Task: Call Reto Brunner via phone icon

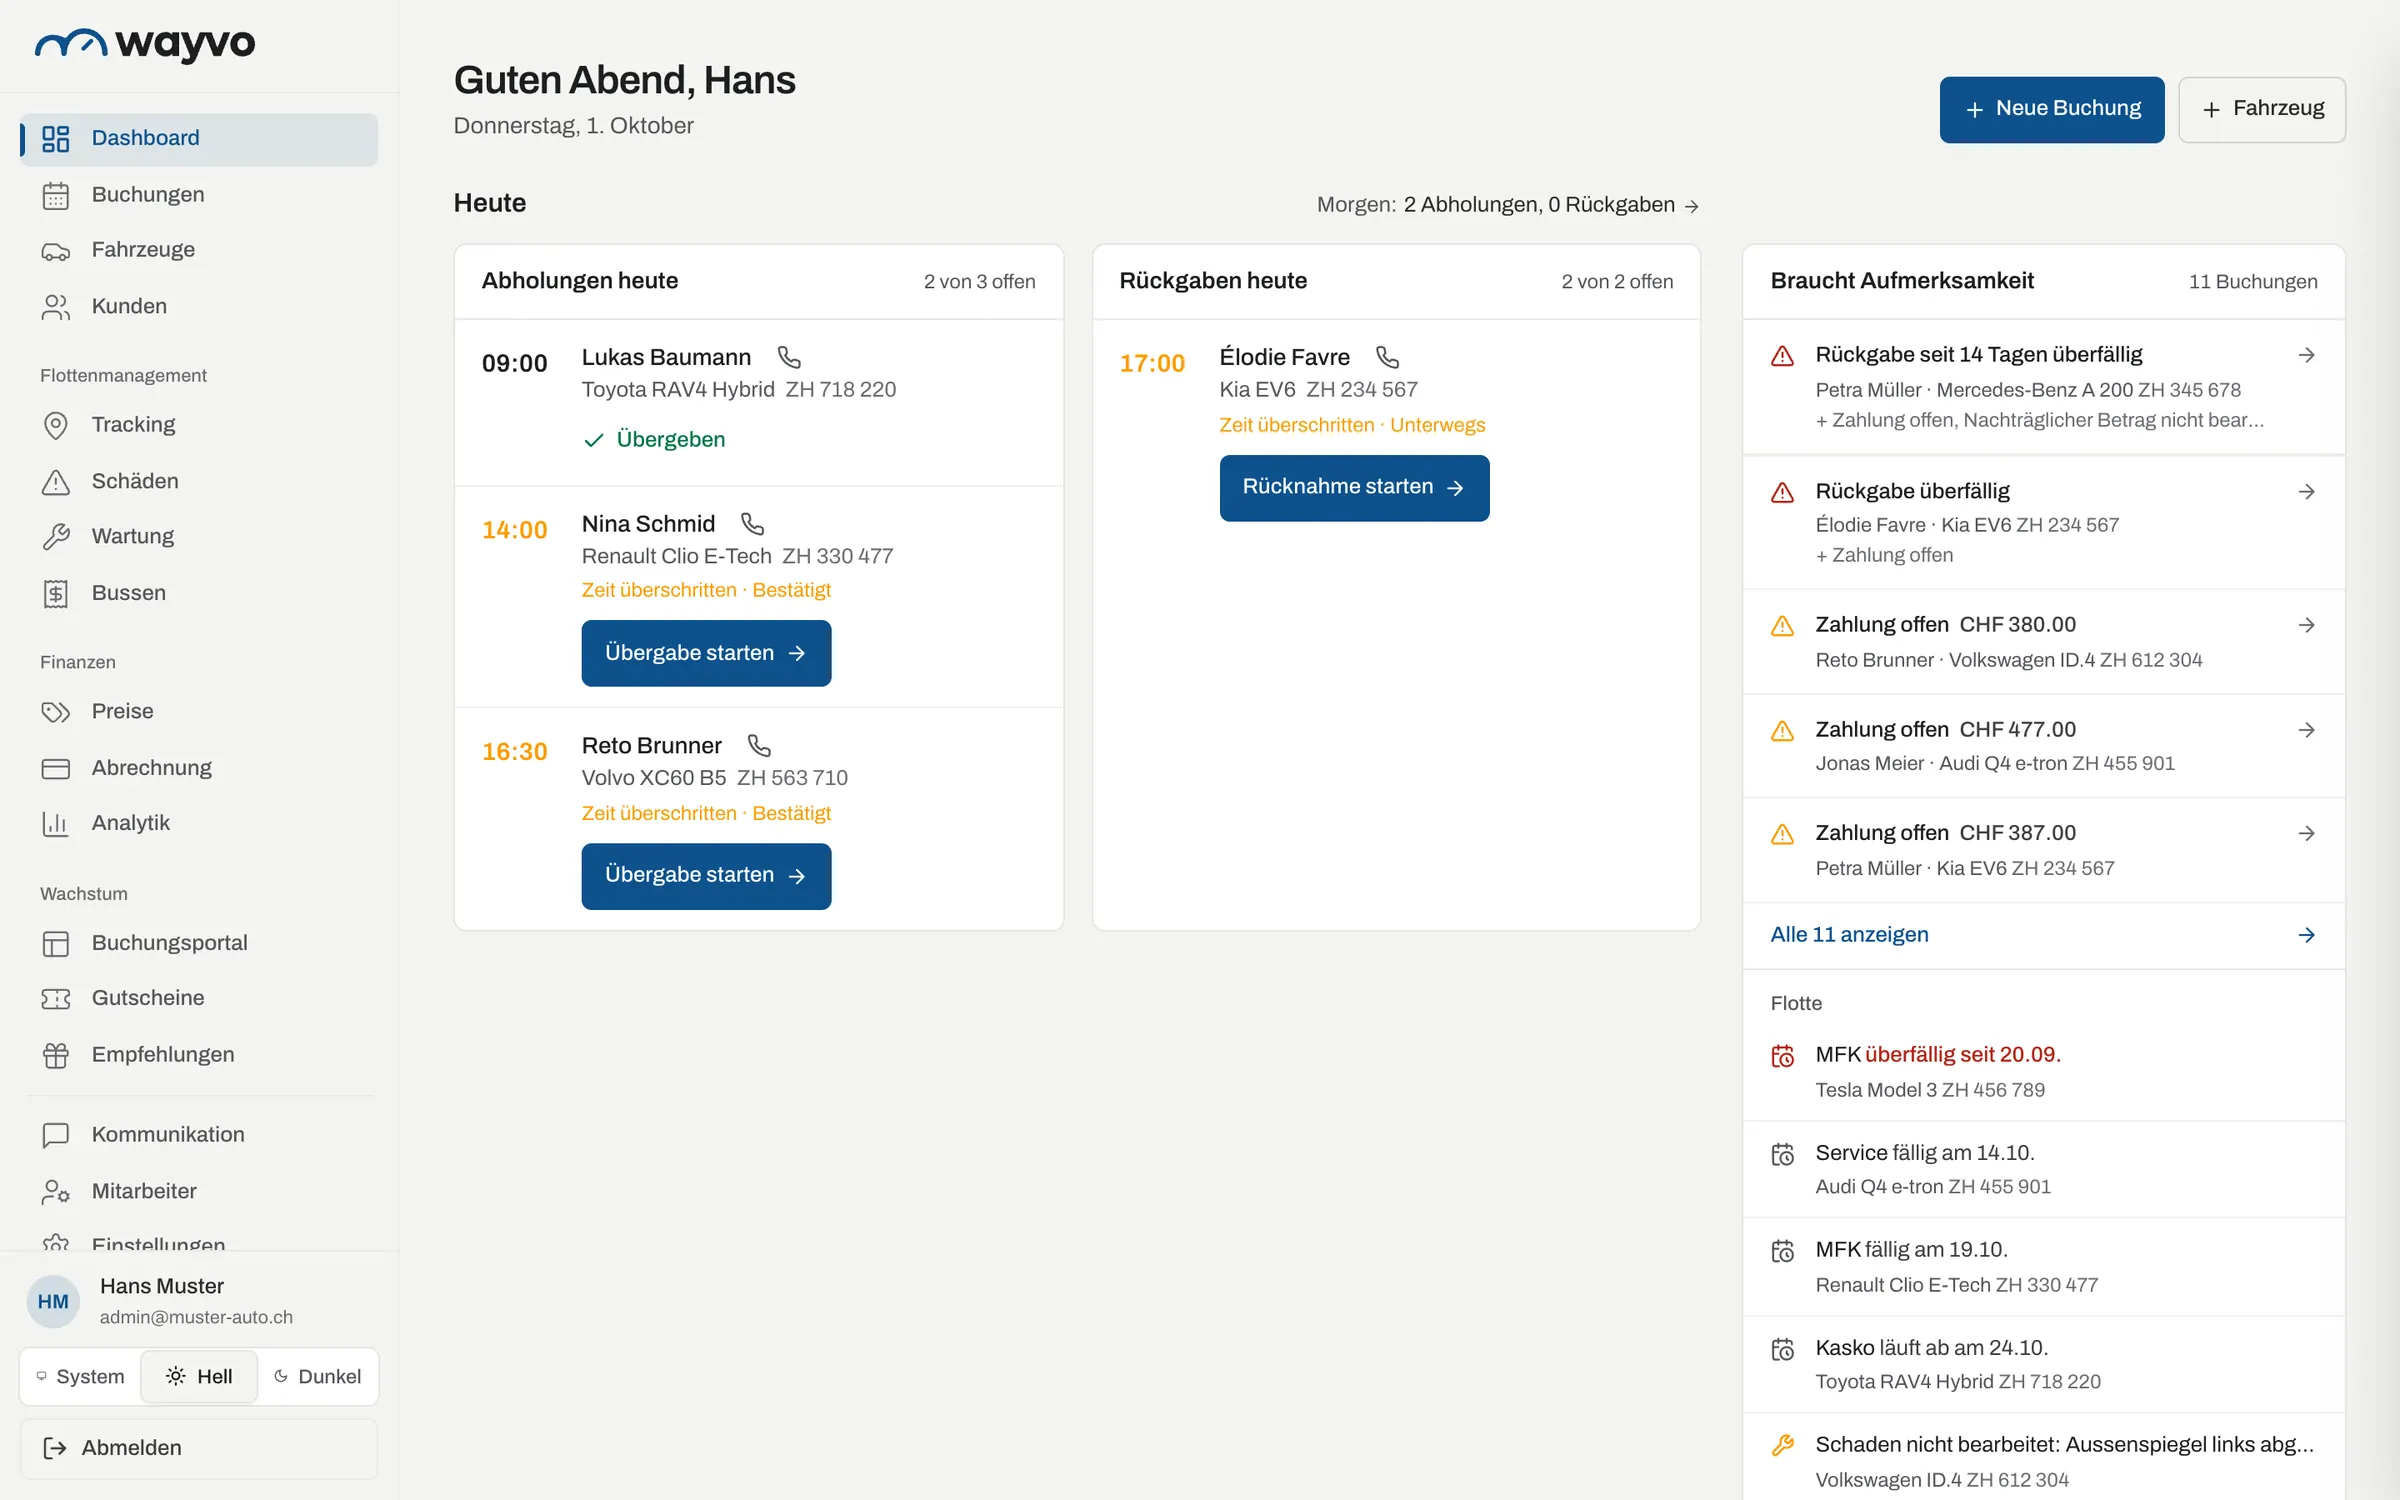Action: coord(759,746)
